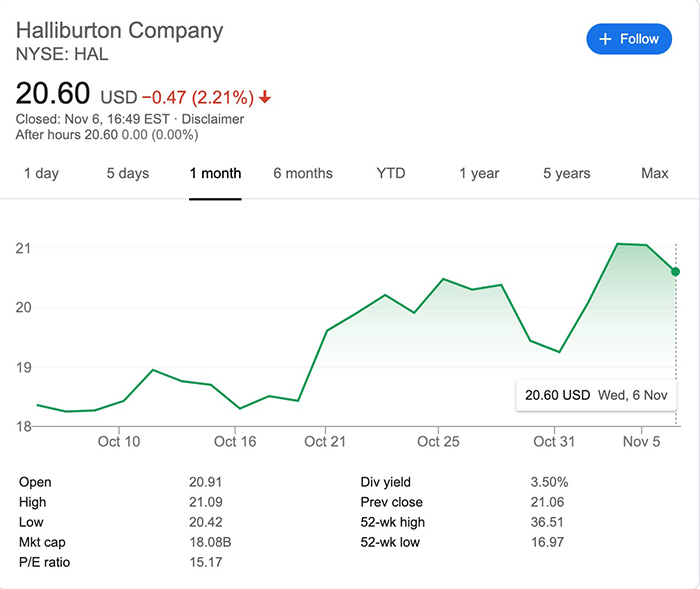Open the 6 months chart tab

(x=303, y=173)
